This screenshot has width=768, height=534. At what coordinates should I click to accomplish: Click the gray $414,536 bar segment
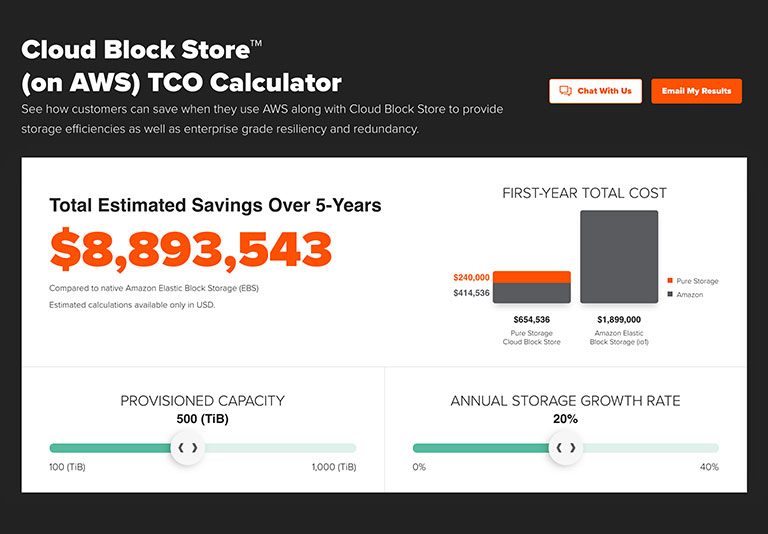tap(532, 293)
